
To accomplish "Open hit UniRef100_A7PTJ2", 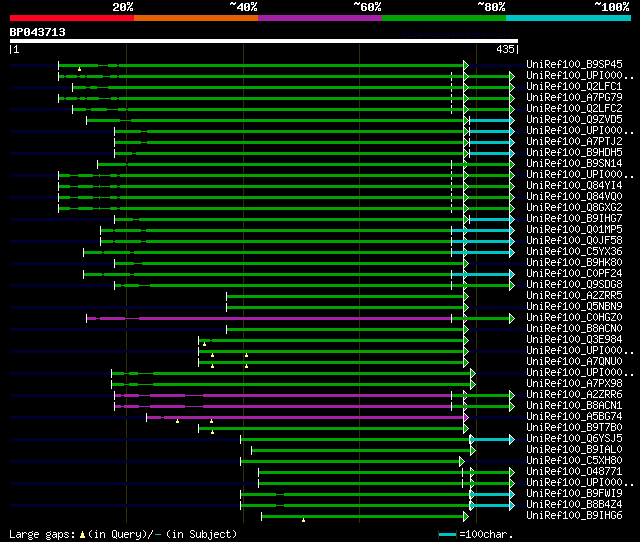I will pos(574,142).
